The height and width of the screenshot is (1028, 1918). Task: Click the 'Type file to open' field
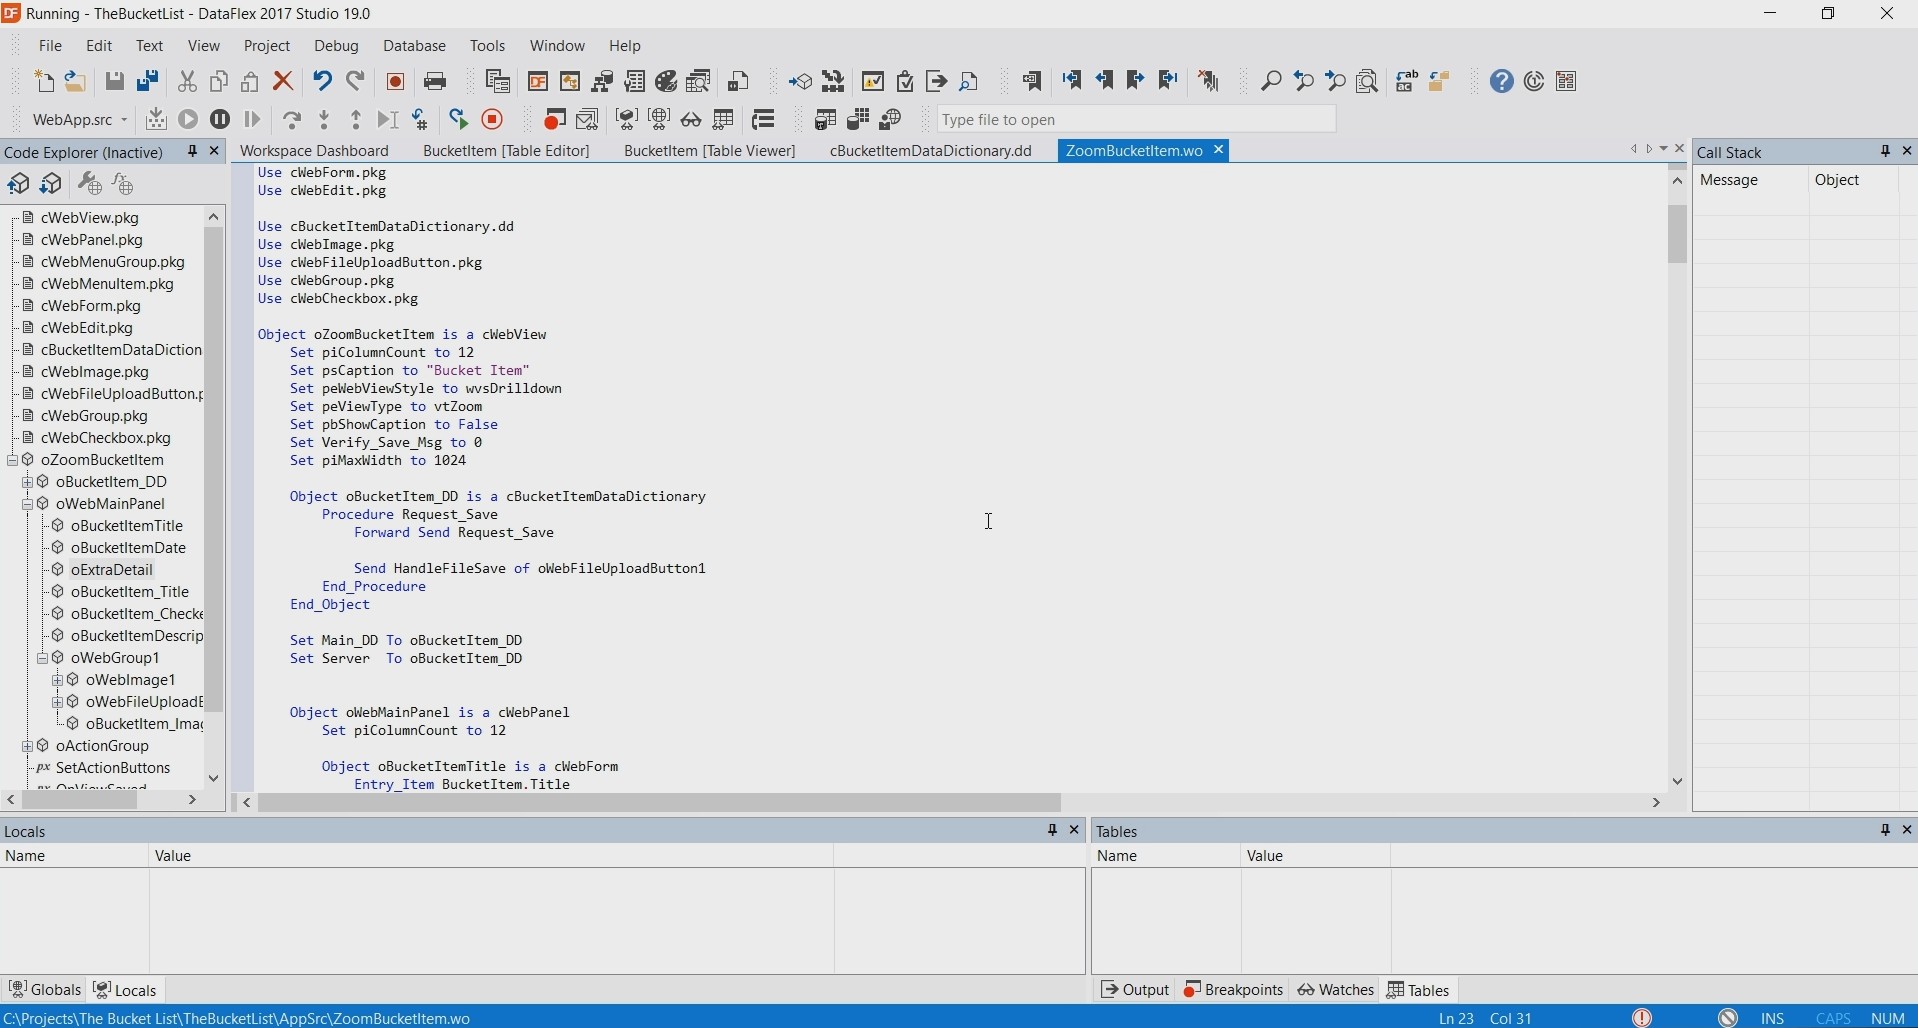click(x=1136, y=120)
